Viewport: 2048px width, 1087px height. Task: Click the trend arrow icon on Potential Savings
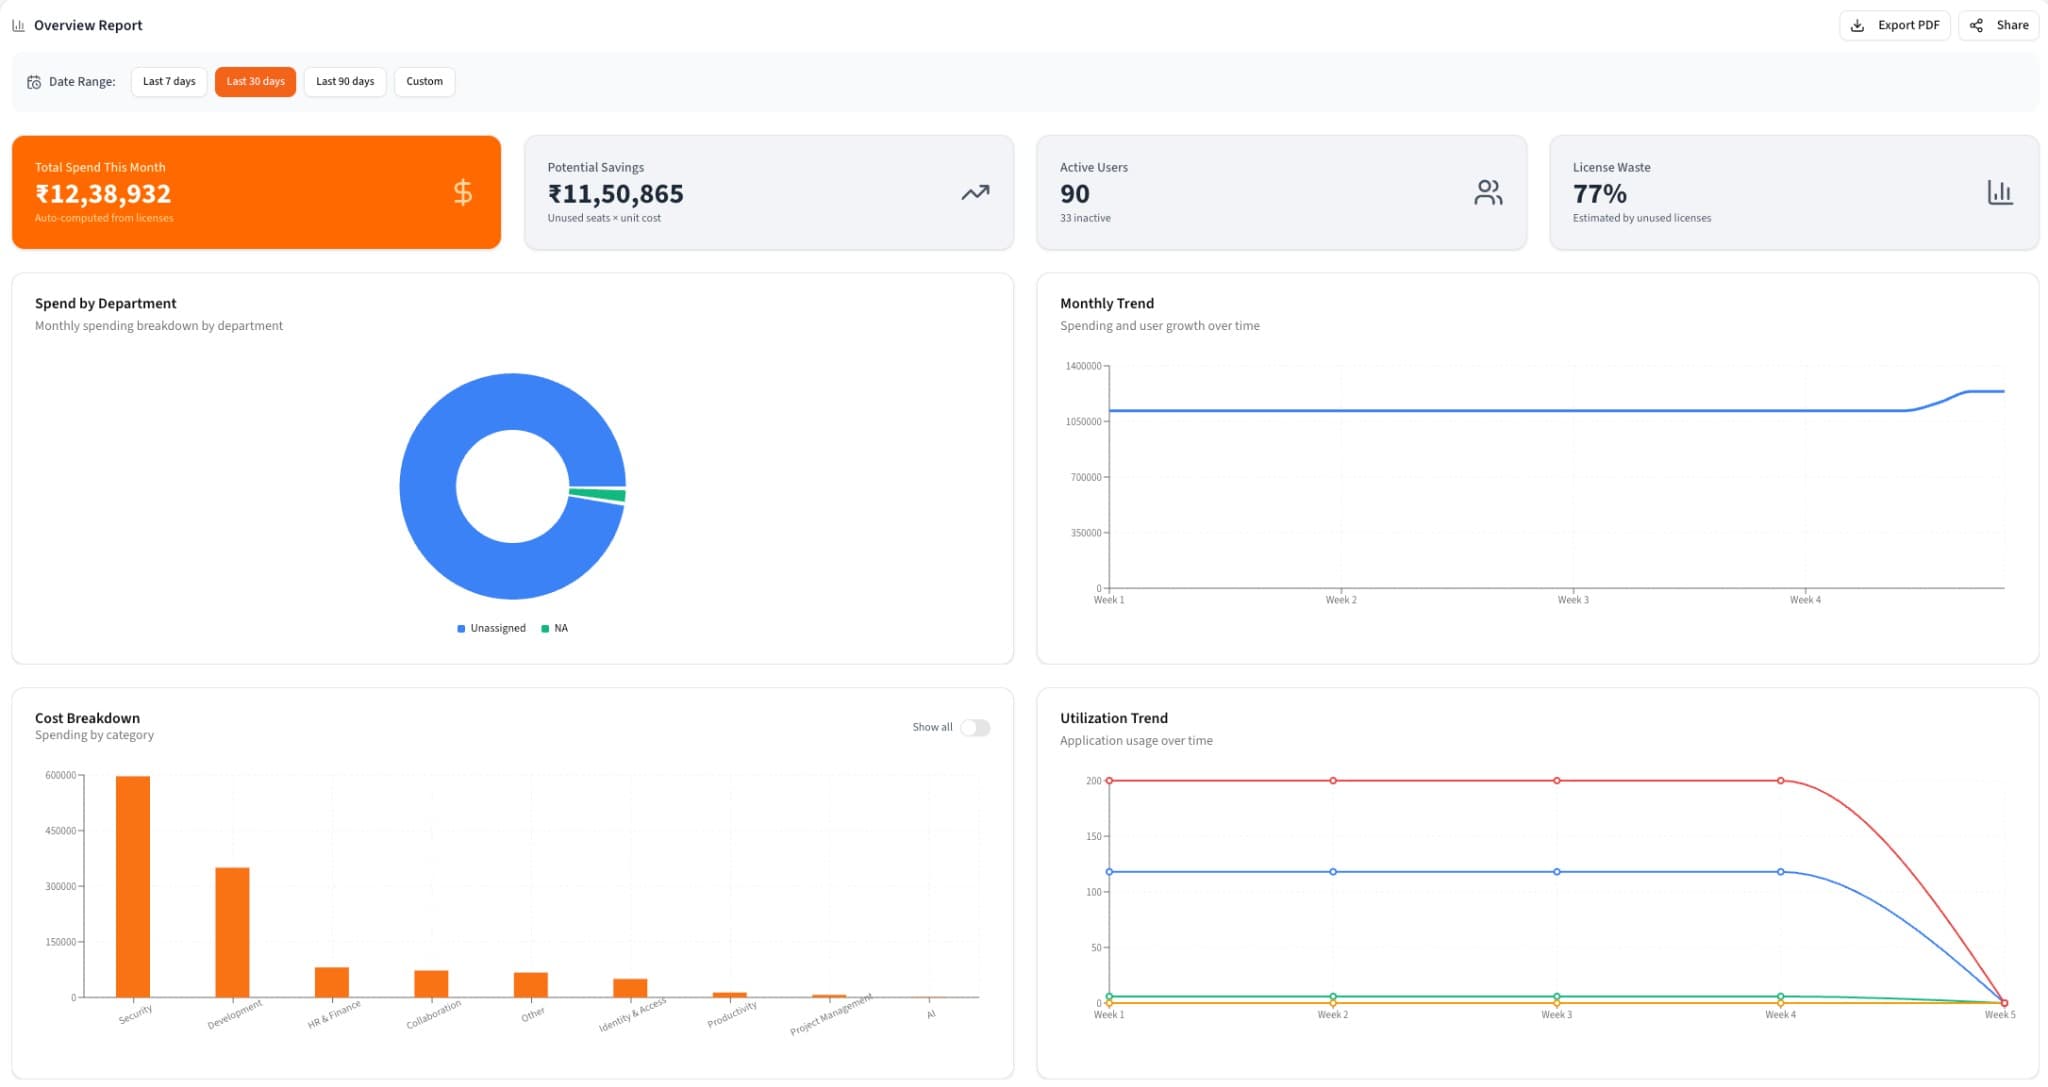pos(975,192)
